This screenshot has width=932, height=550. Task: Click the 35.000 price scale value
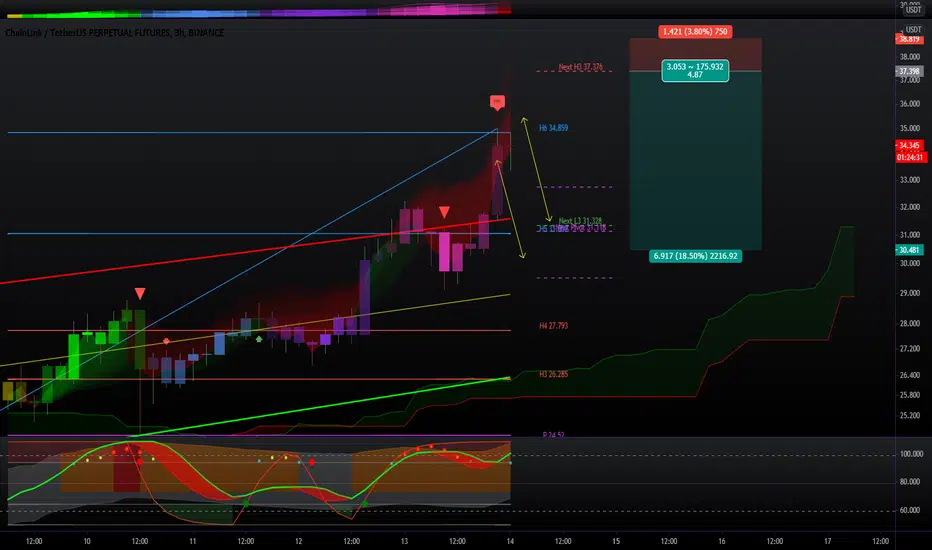point(910,128)
